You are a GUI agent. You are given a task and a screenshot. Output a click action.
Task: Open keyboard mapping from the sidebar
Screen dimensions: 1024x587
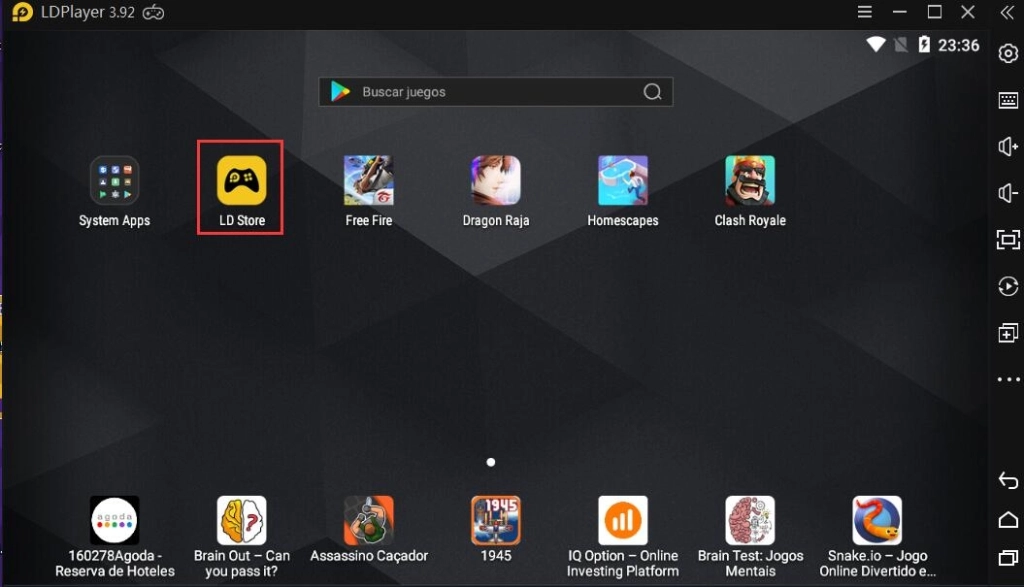click(1008, 100)
